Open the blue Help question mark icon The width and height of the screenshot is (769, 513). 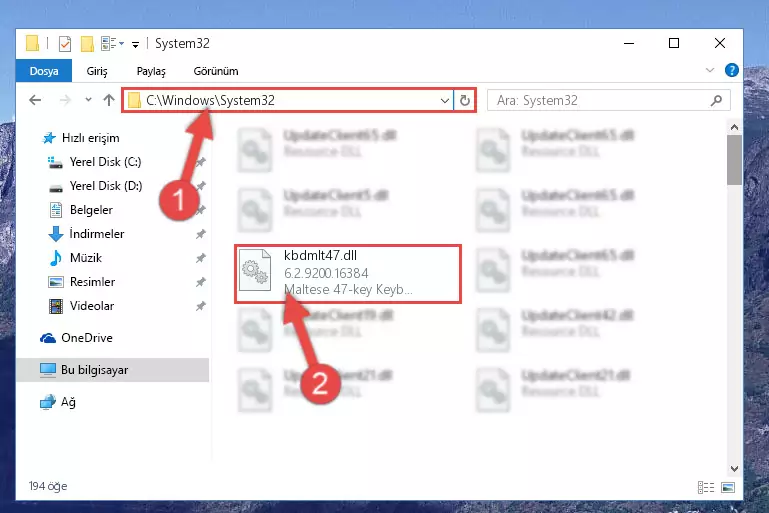pyautogui.click(x=731, y=70)
